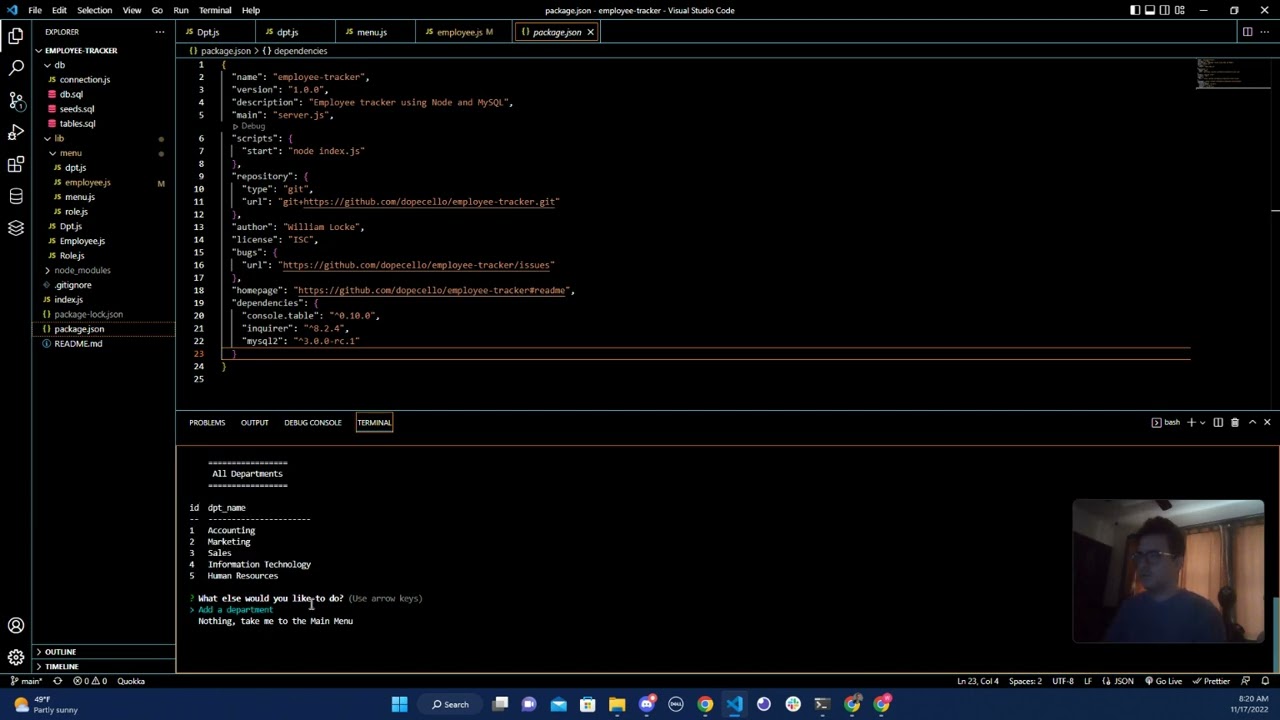Kill the terminal with trash icon
Screen dimensions: 1280x720
1235,422
